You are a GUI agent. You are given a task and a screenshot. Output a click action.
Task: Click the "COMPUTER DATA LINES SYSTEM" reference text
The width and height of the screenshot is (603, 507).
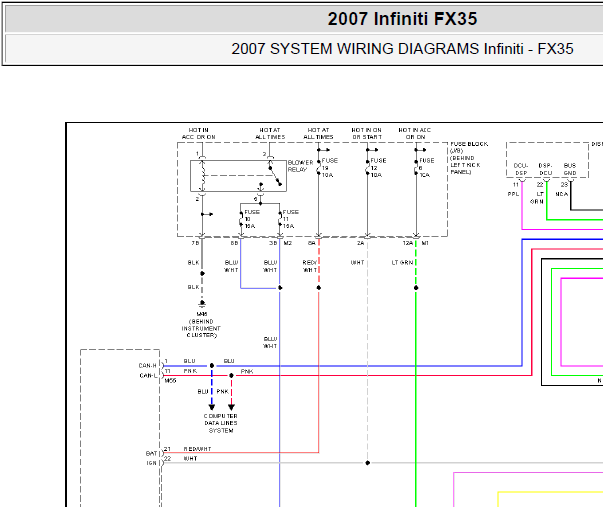click(221, 423)
